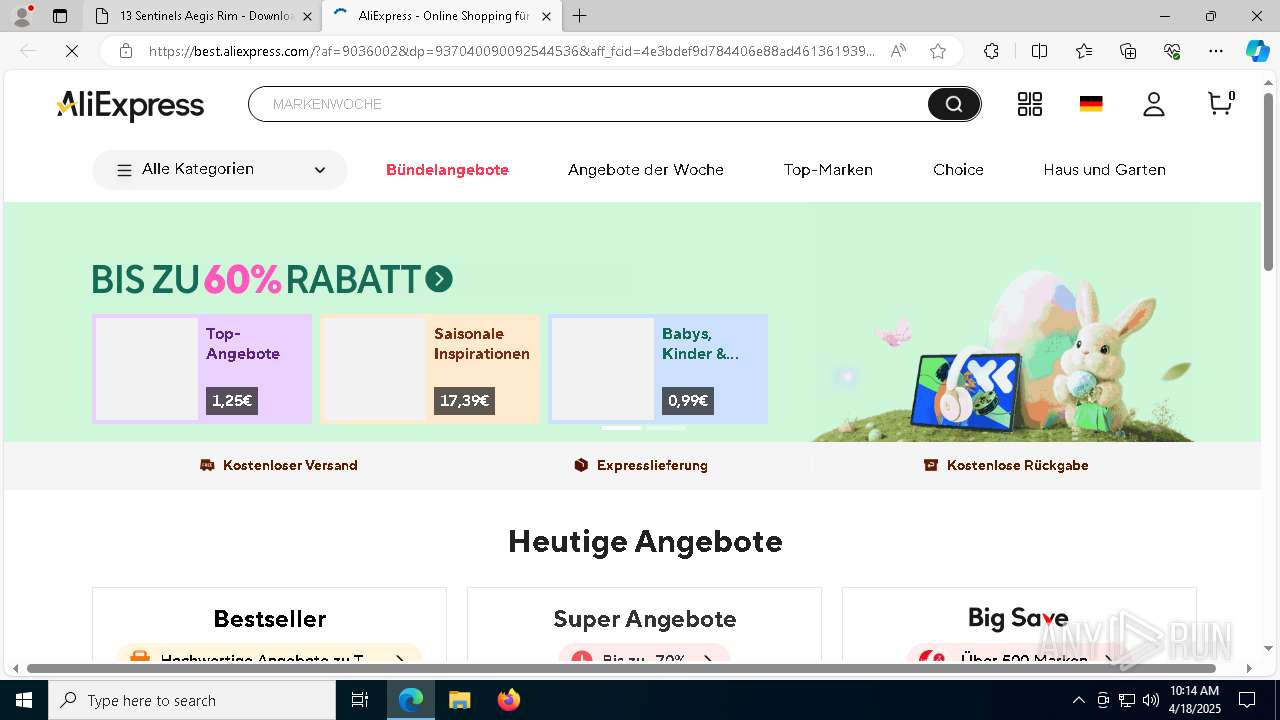
Task: Show hidden system tray icons
Action: pos(1078,700)
